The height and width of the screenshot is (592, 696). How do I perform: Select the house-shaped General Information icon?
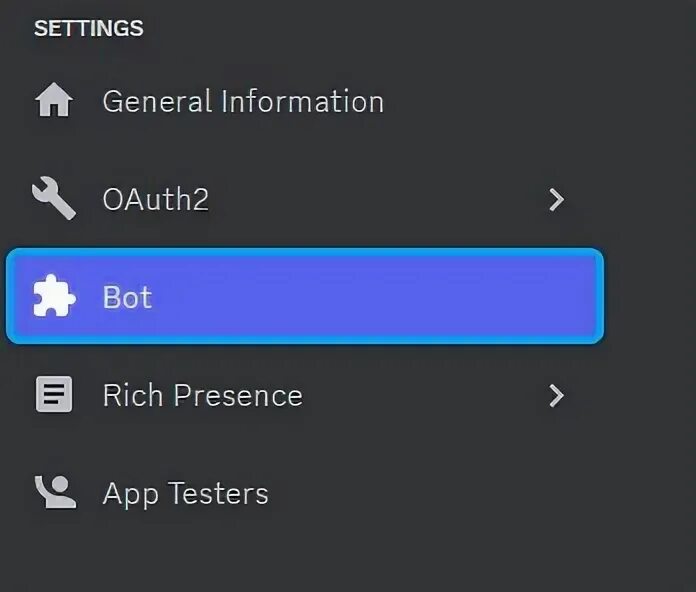point(54,101)
